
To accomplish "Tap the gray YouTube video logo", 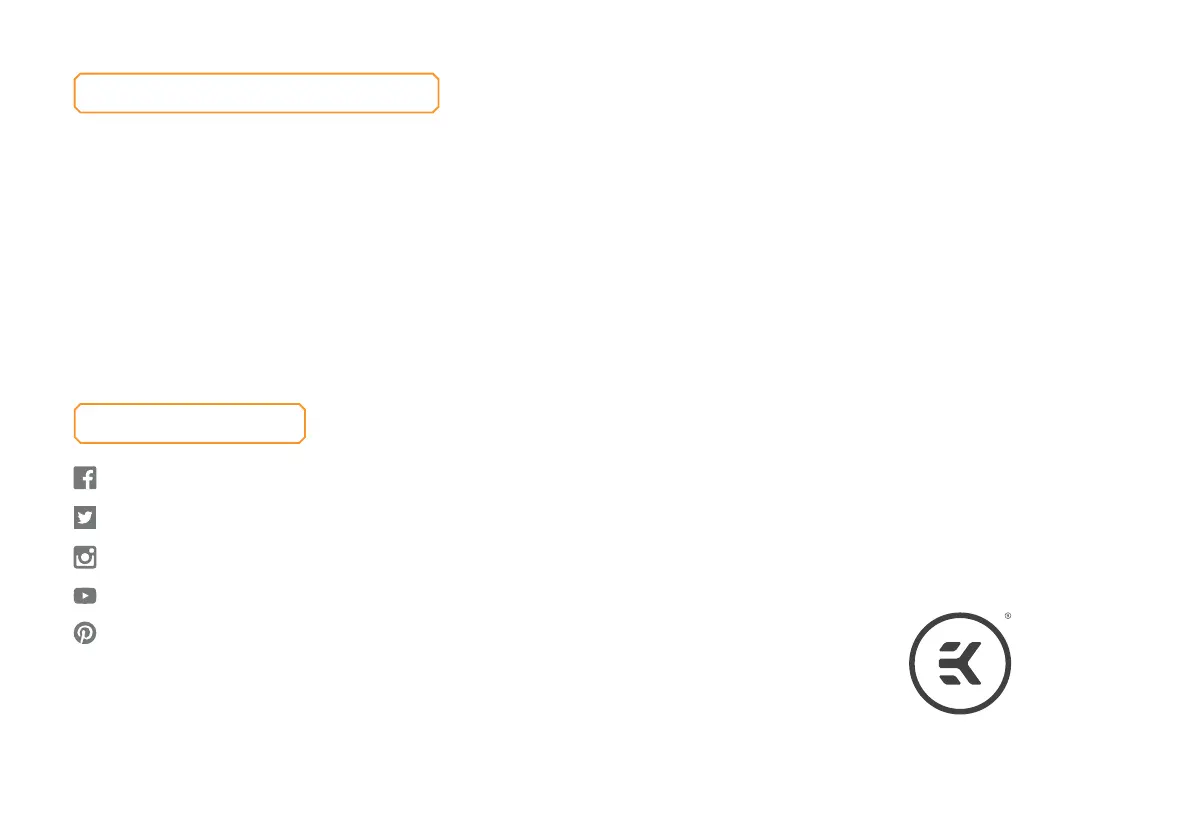I will [85, 596].
